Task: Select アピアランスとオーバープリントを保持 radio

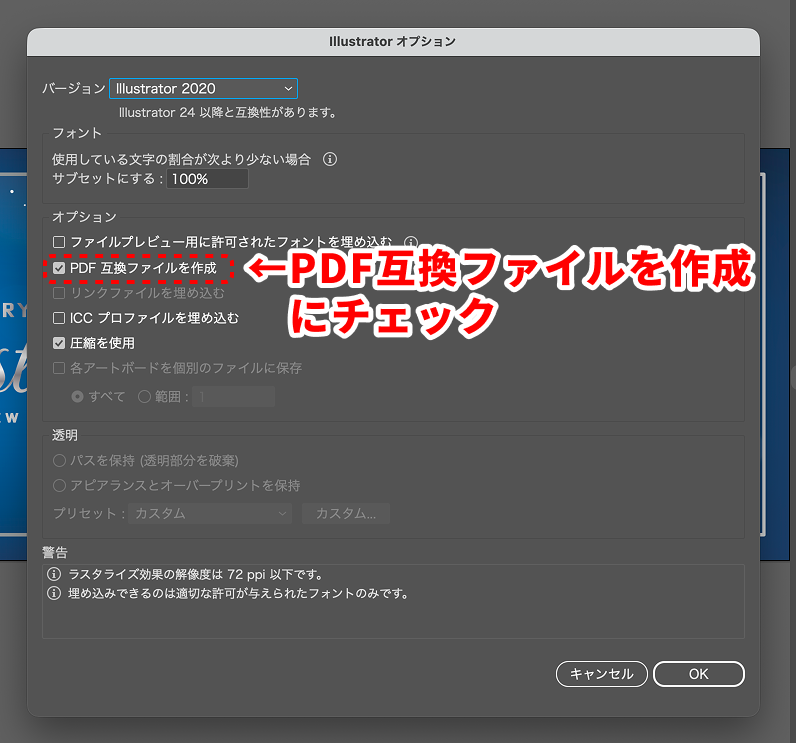Action: (x=59, y=486)
